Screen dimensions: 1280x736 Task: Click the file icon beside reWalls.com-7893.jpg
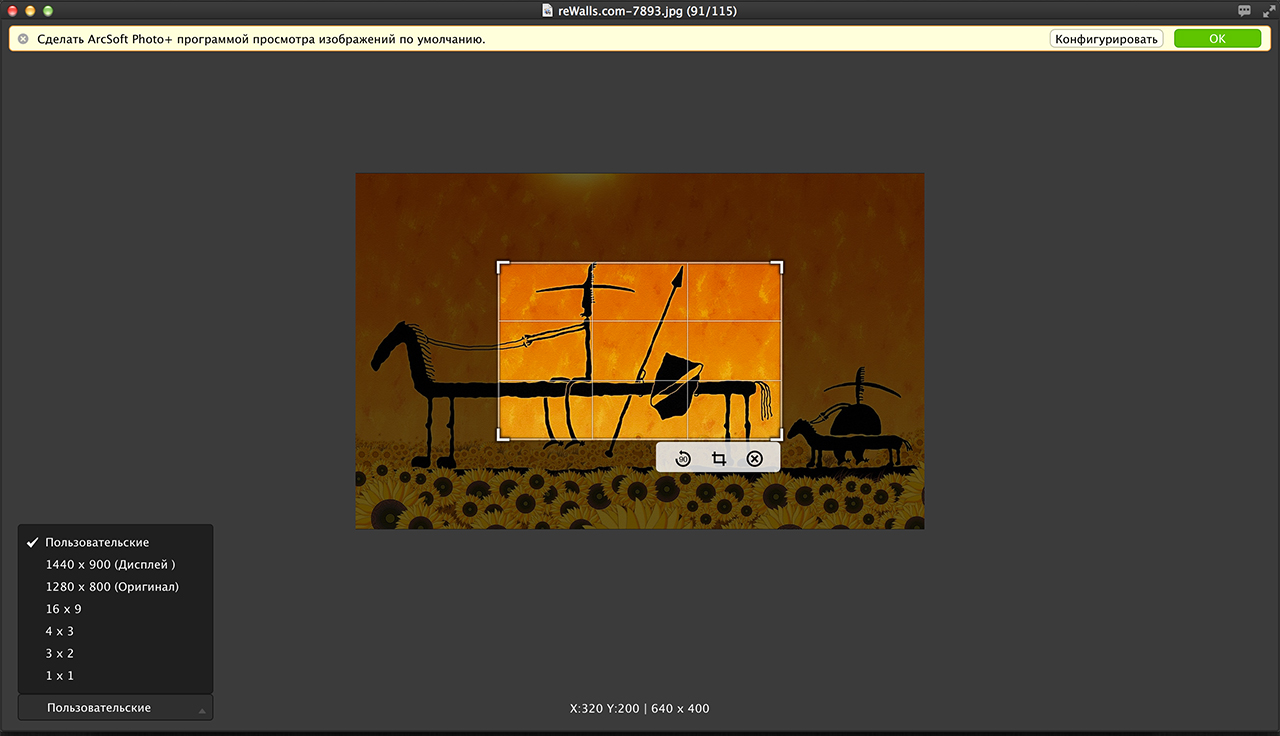547,10
